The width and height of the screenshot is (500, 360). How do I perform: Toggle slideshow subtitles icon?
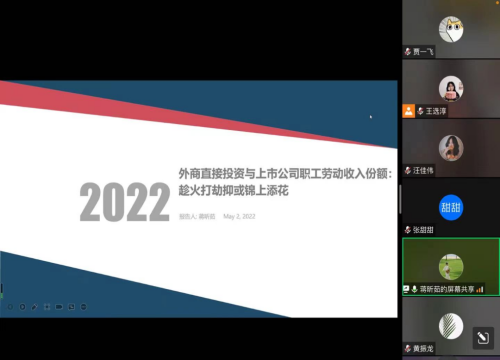tap(59, 307)
